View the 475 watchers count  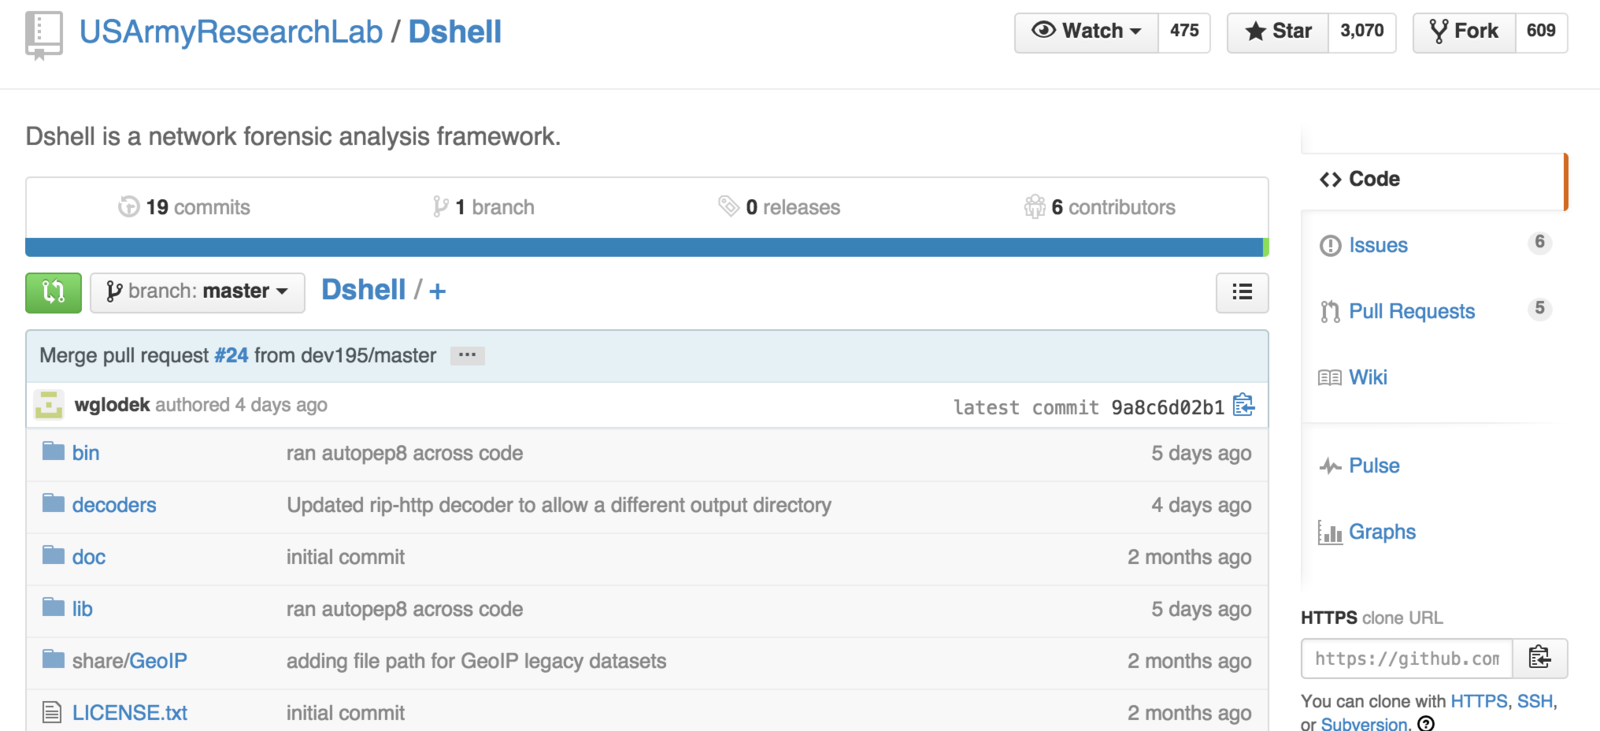[1184, 32]
